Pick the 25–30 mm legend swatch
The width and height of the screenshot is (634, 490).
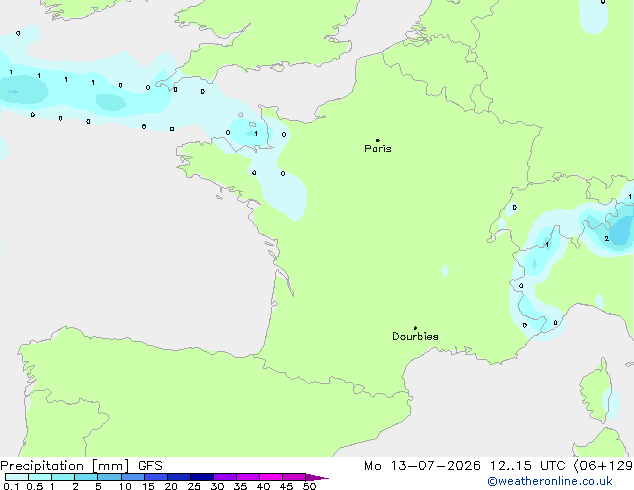(x=201, y=477)
